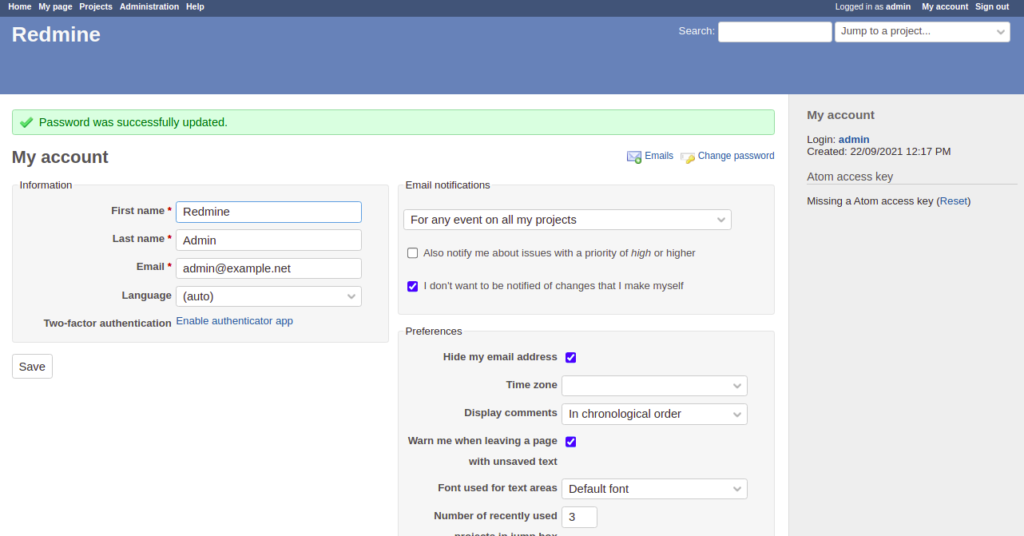Click Reset Atom access key link
This screenshot has height=536, width=1024.
[953, 201]
